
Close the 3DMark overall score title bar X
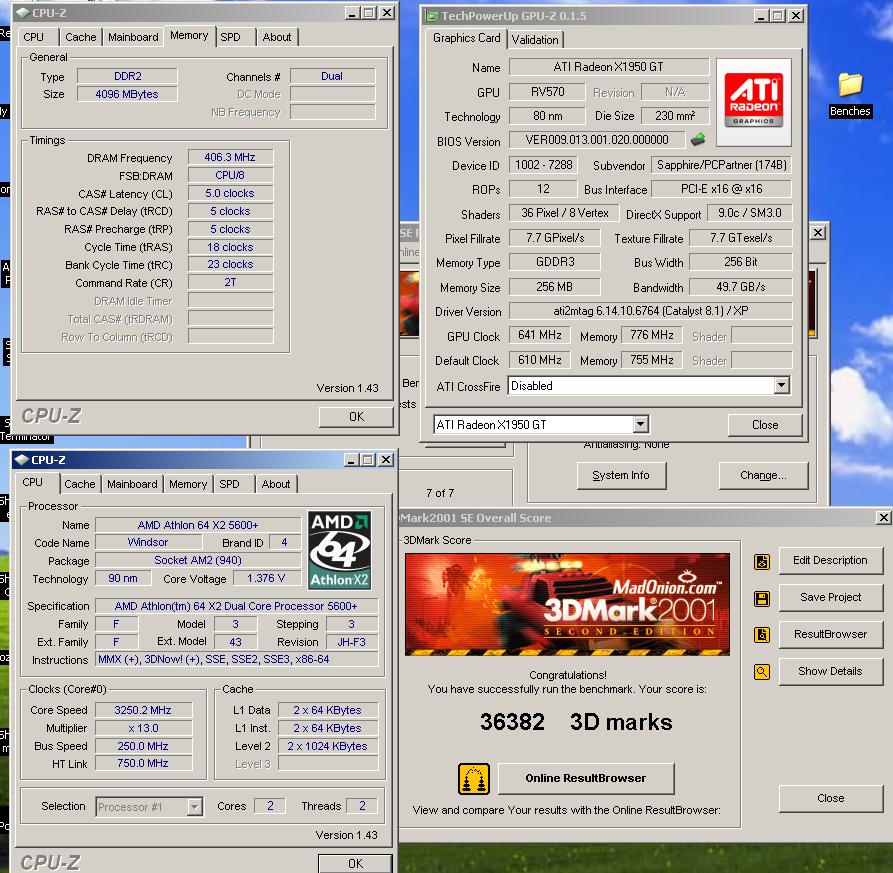883,518
